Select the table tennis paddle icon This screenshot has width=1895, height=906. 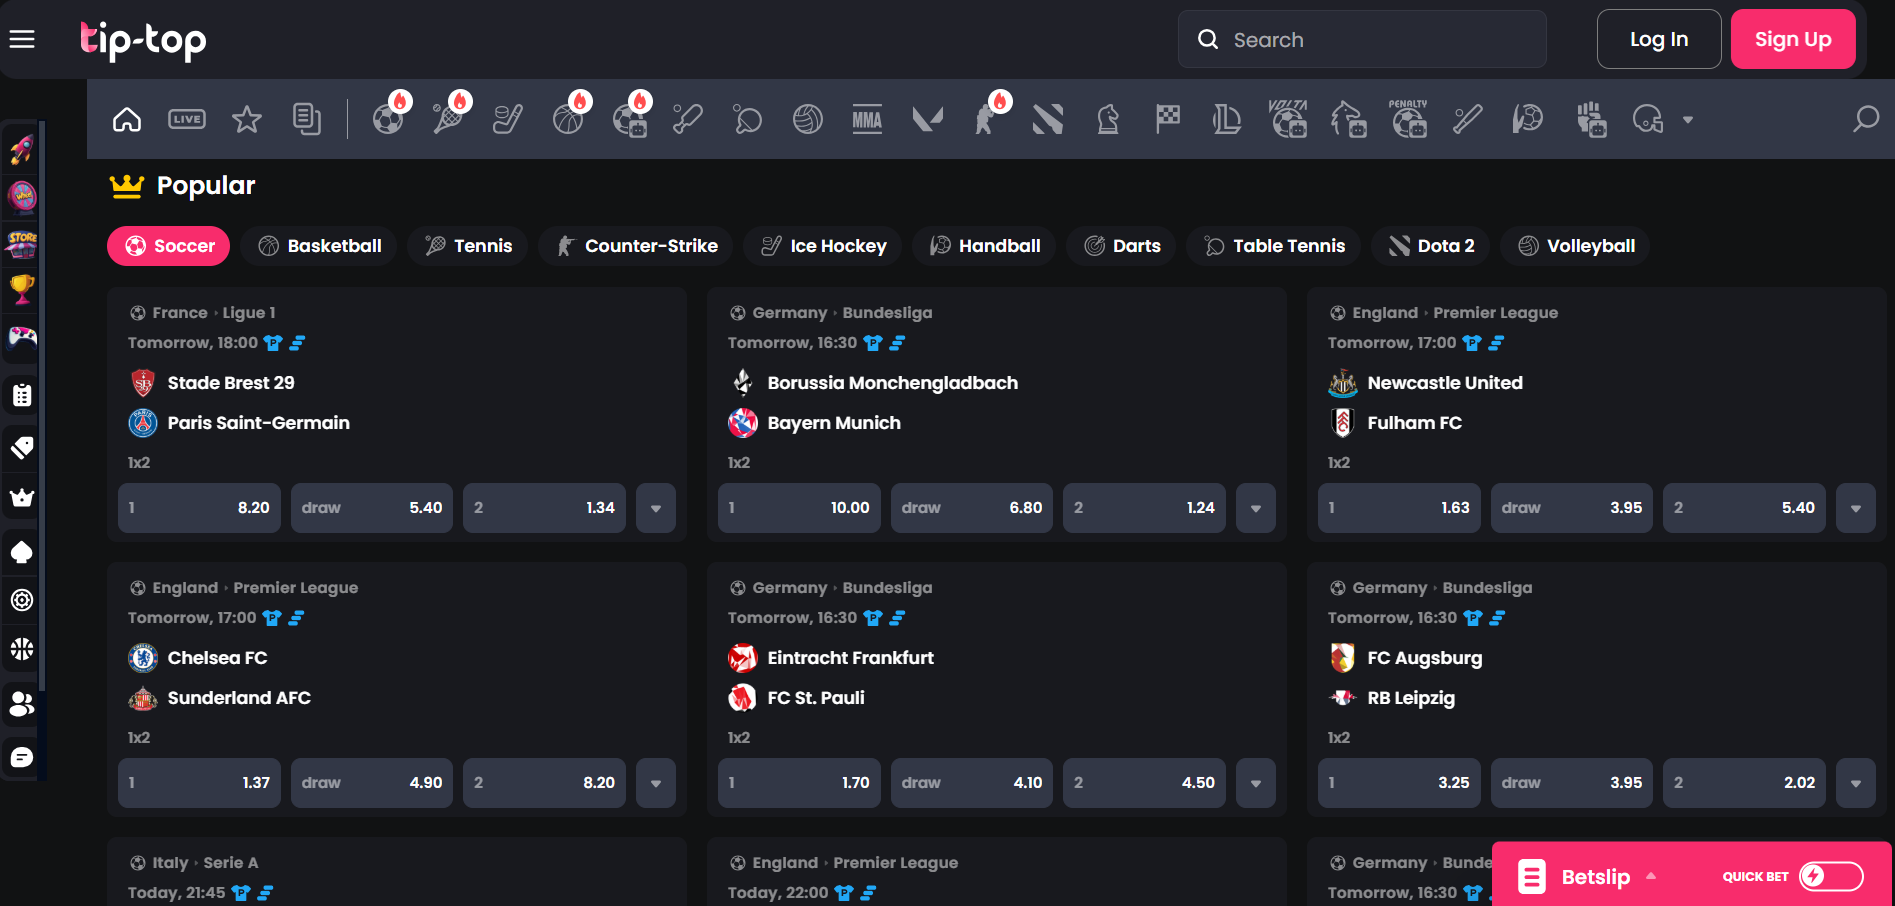click(748, 120)
